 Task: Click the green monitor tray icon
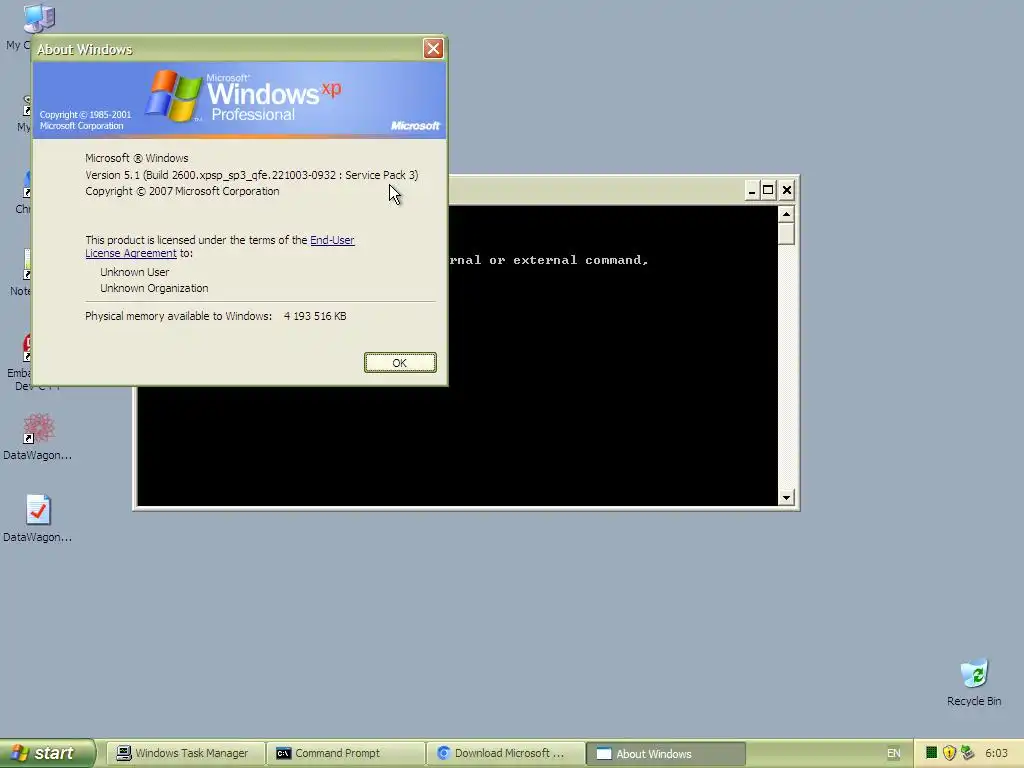click(932, 752)
